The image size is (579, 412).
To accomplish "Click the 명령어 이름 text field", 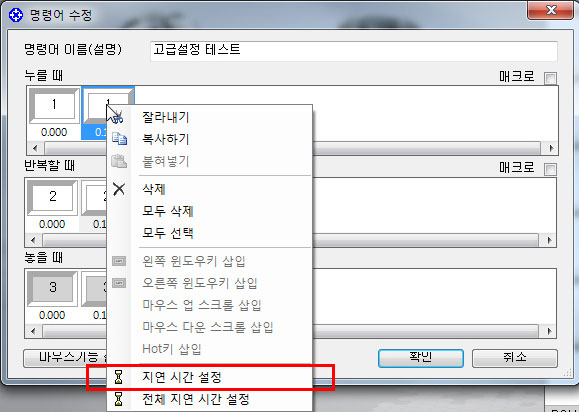I will point(354,50).
